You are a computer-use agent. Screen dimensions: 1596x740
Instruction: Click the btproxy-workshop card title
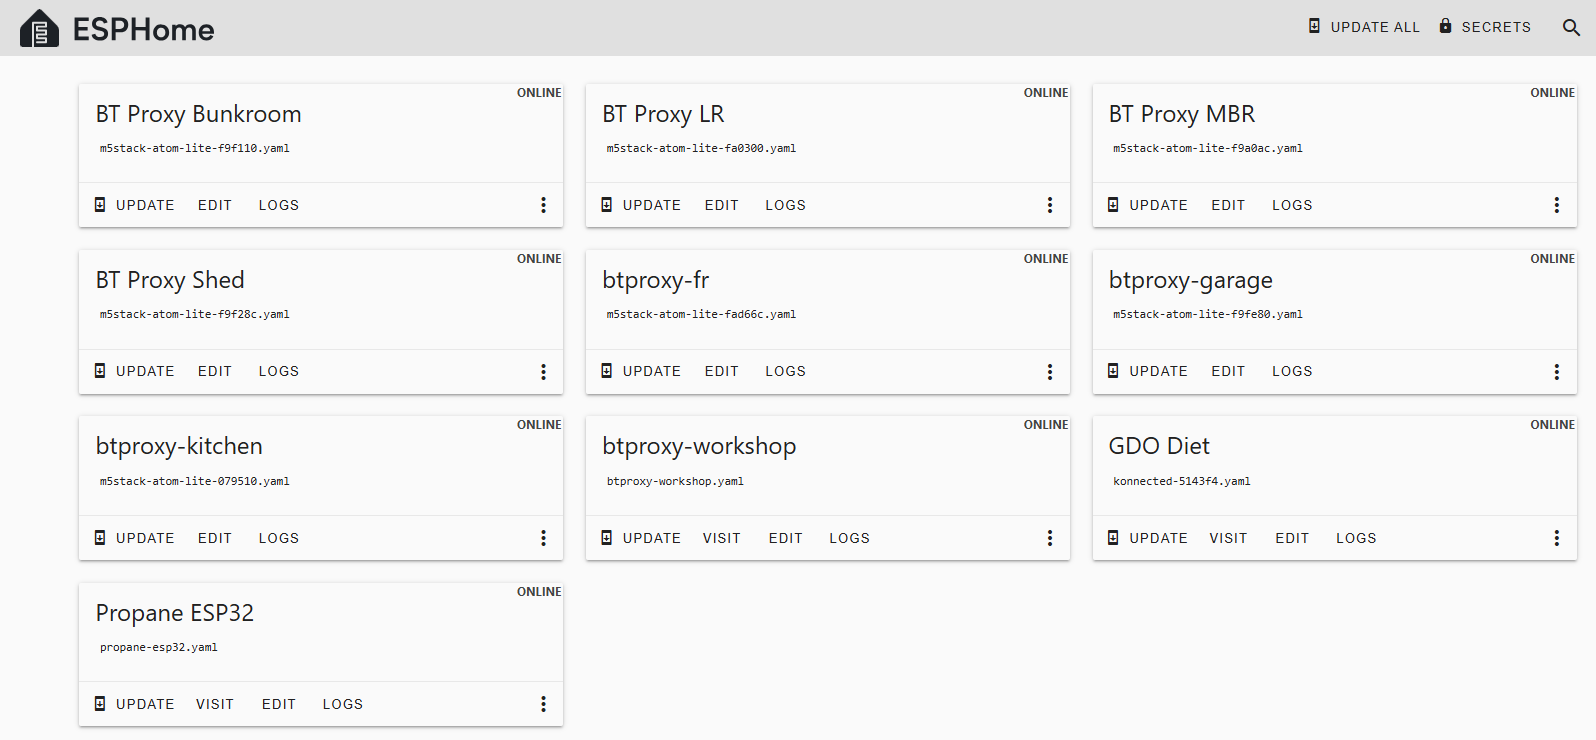tap(699, 446)
